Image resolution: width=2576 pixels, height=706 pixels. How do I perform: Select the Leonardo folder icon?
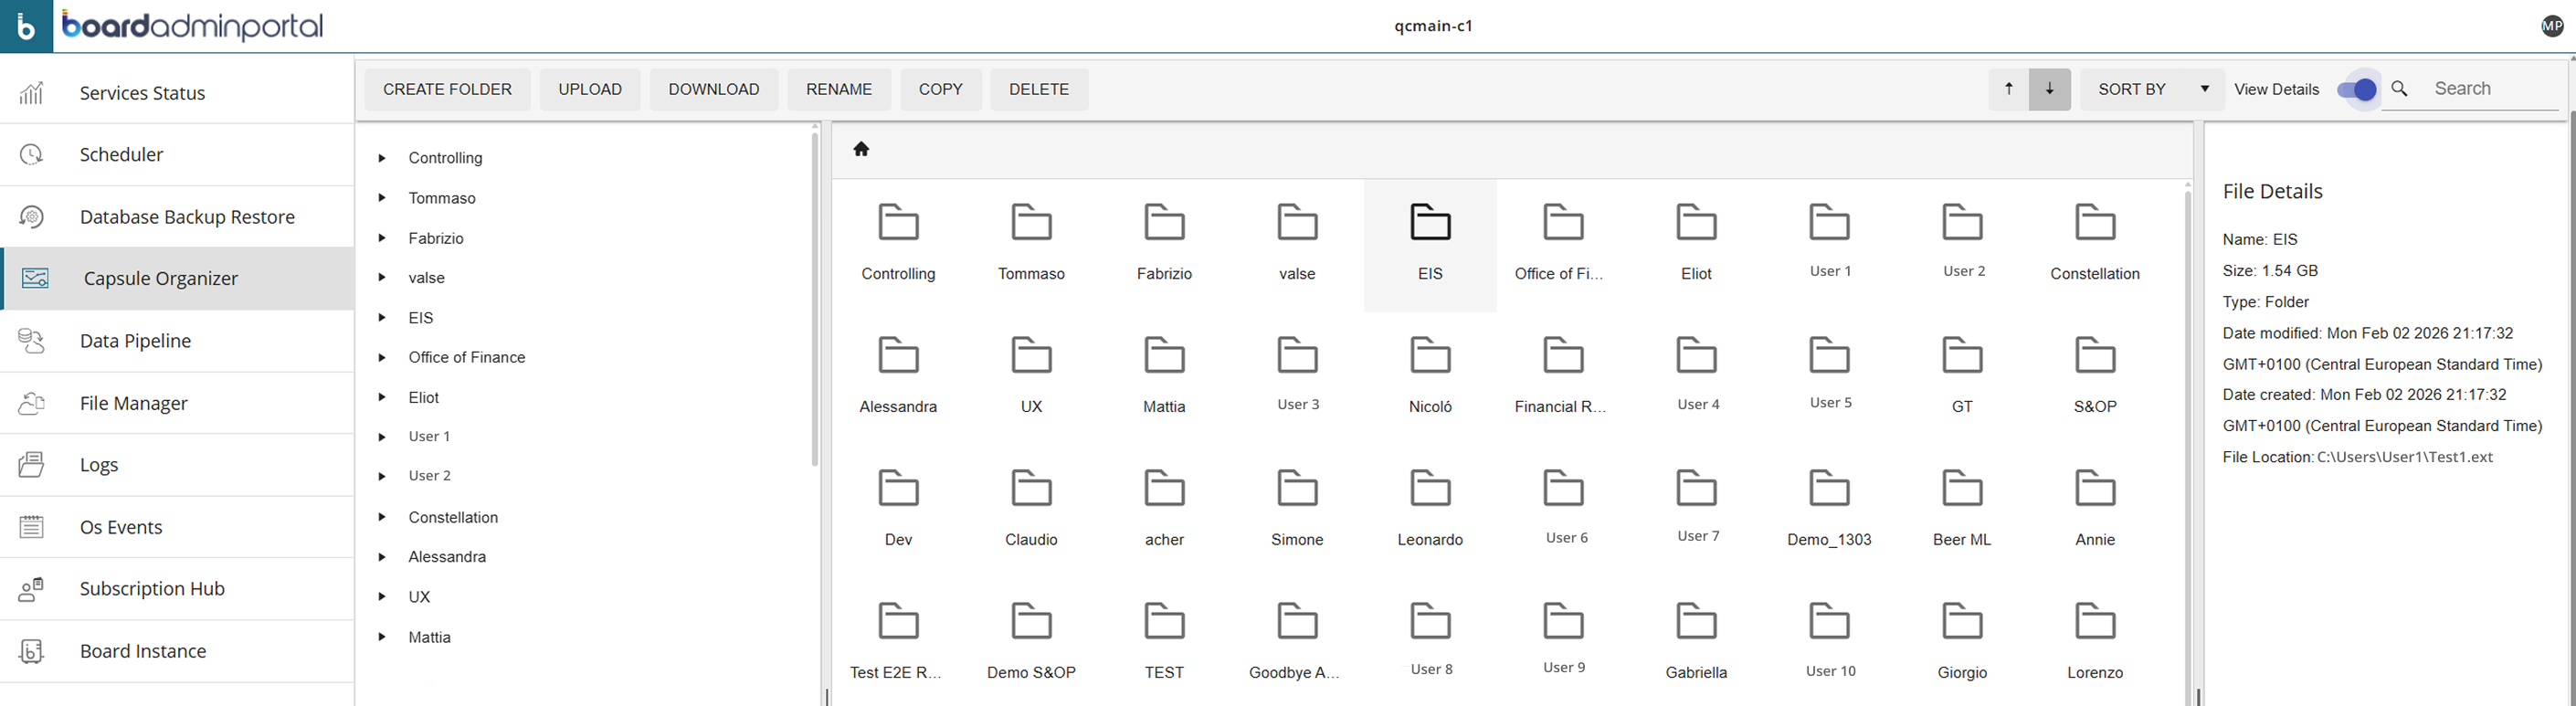click(x=1430, y=488)
